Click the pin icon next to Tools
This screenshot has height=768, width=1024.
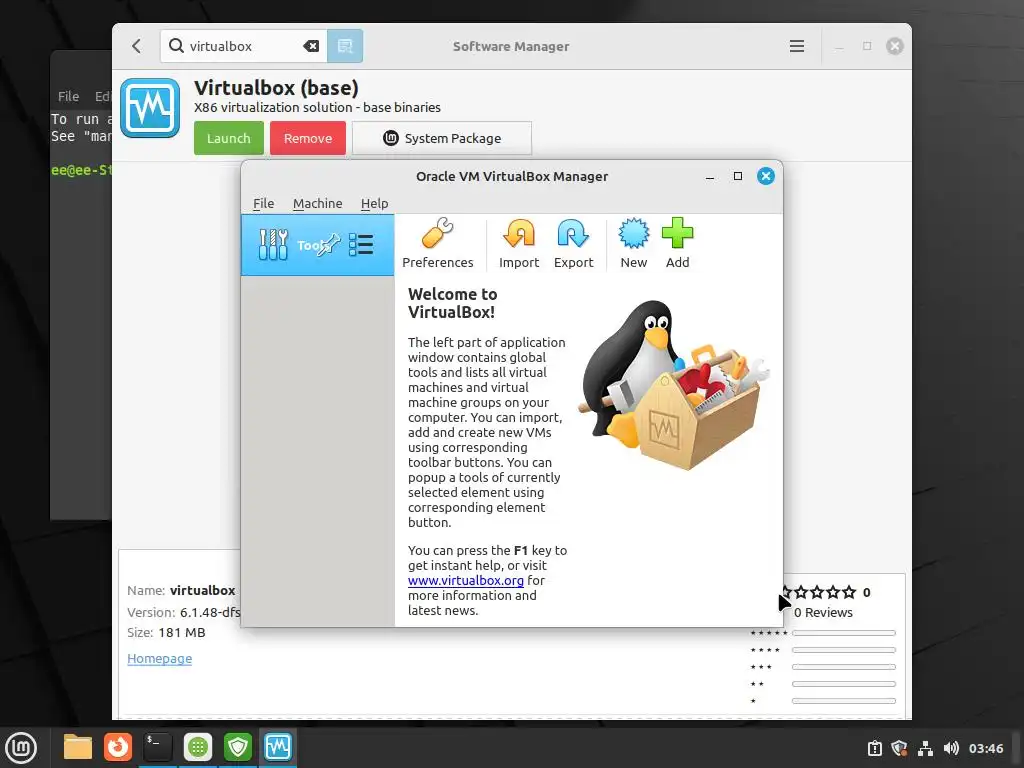(x=330, y=245)
